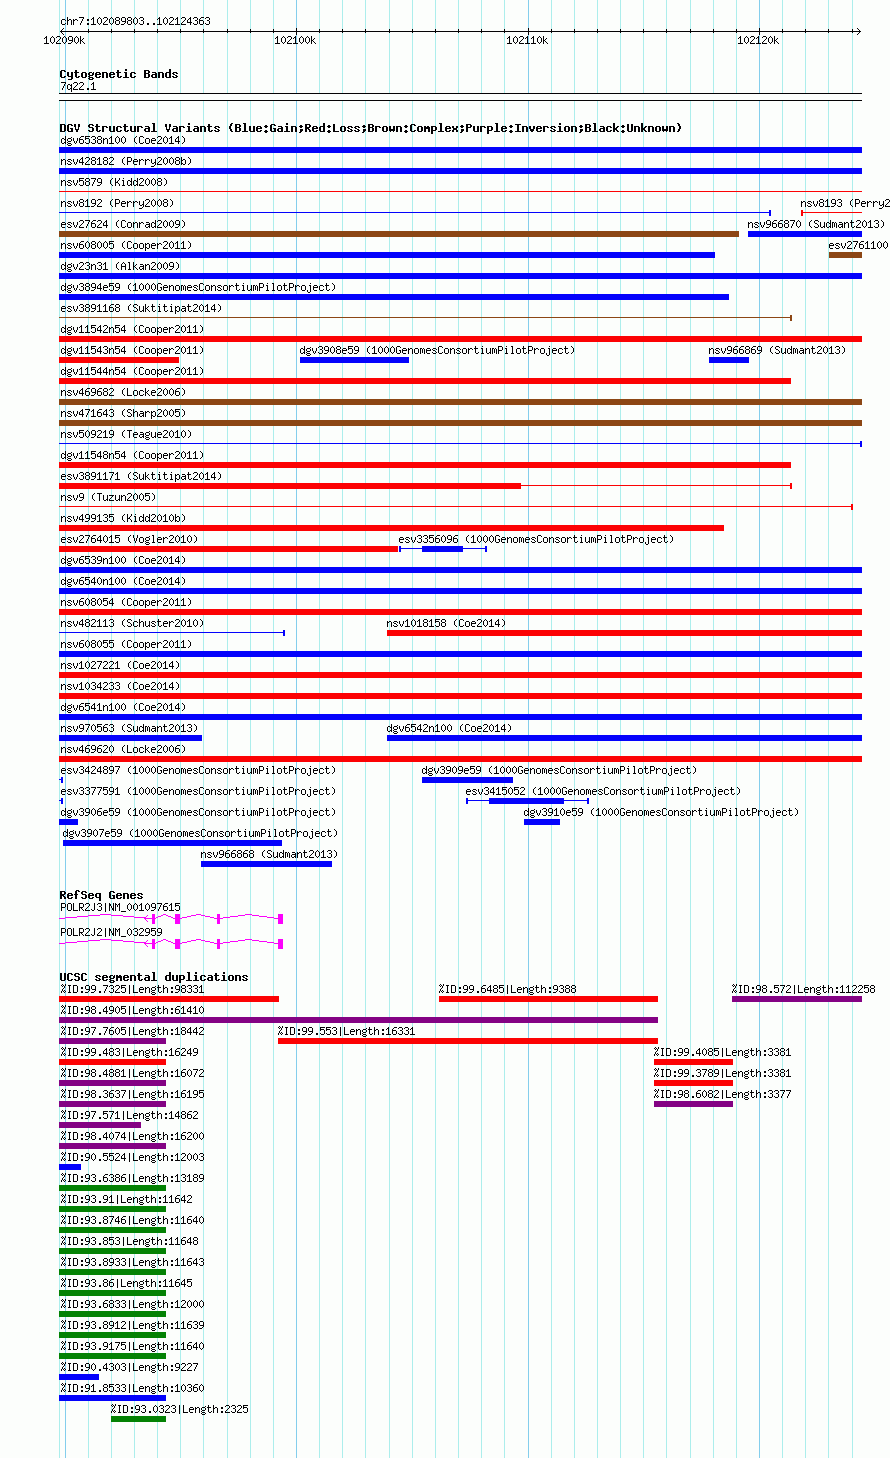Select the dgv3910e59 variant label
890x1458 pixels.
click(661, 812)
